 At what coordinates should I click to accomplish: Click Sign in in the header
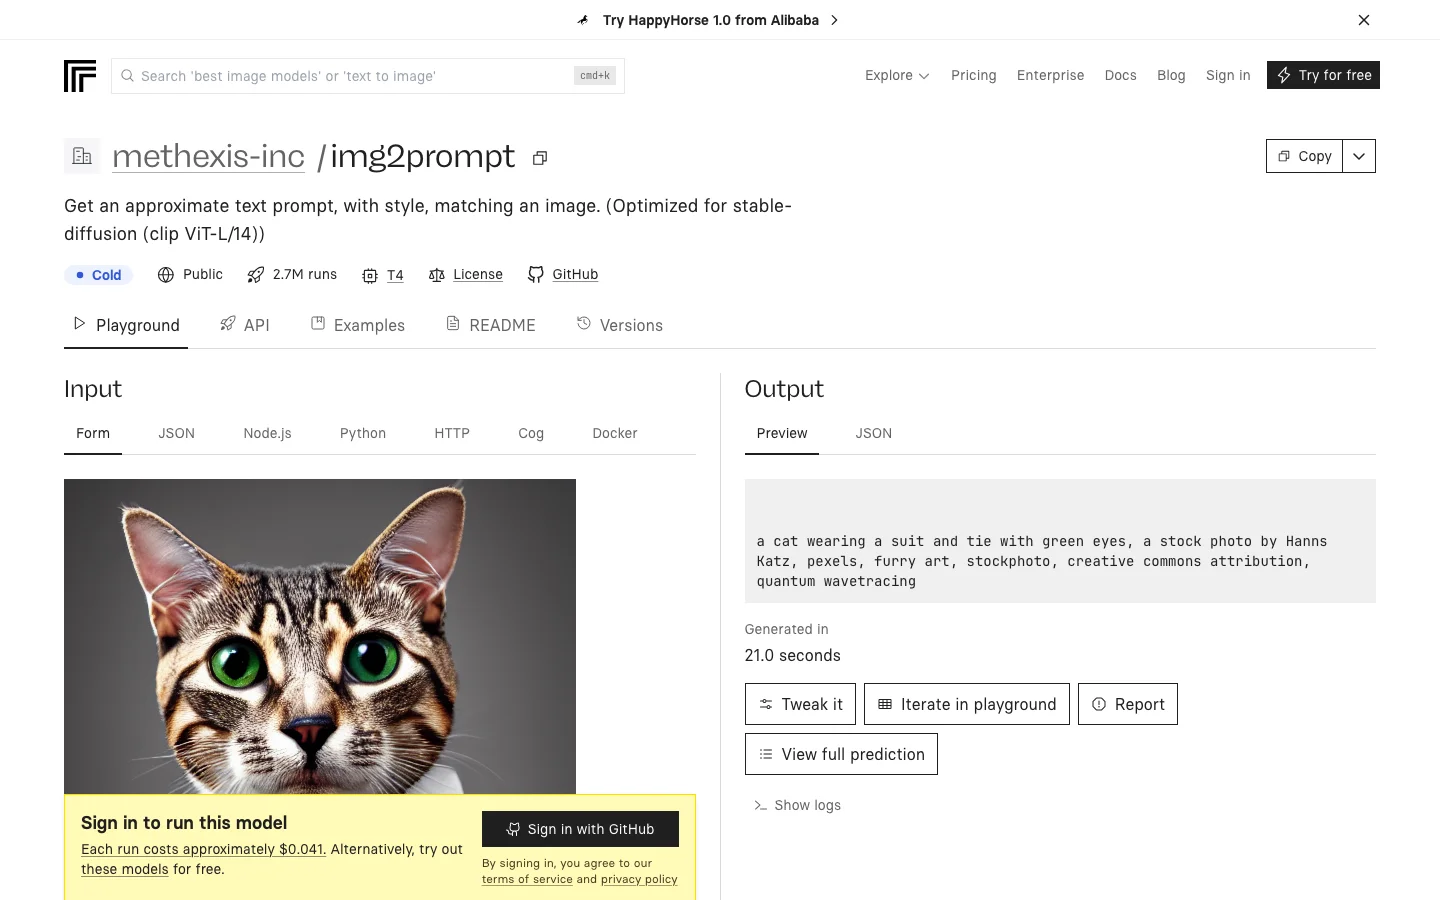click(x=1228, y=75)
